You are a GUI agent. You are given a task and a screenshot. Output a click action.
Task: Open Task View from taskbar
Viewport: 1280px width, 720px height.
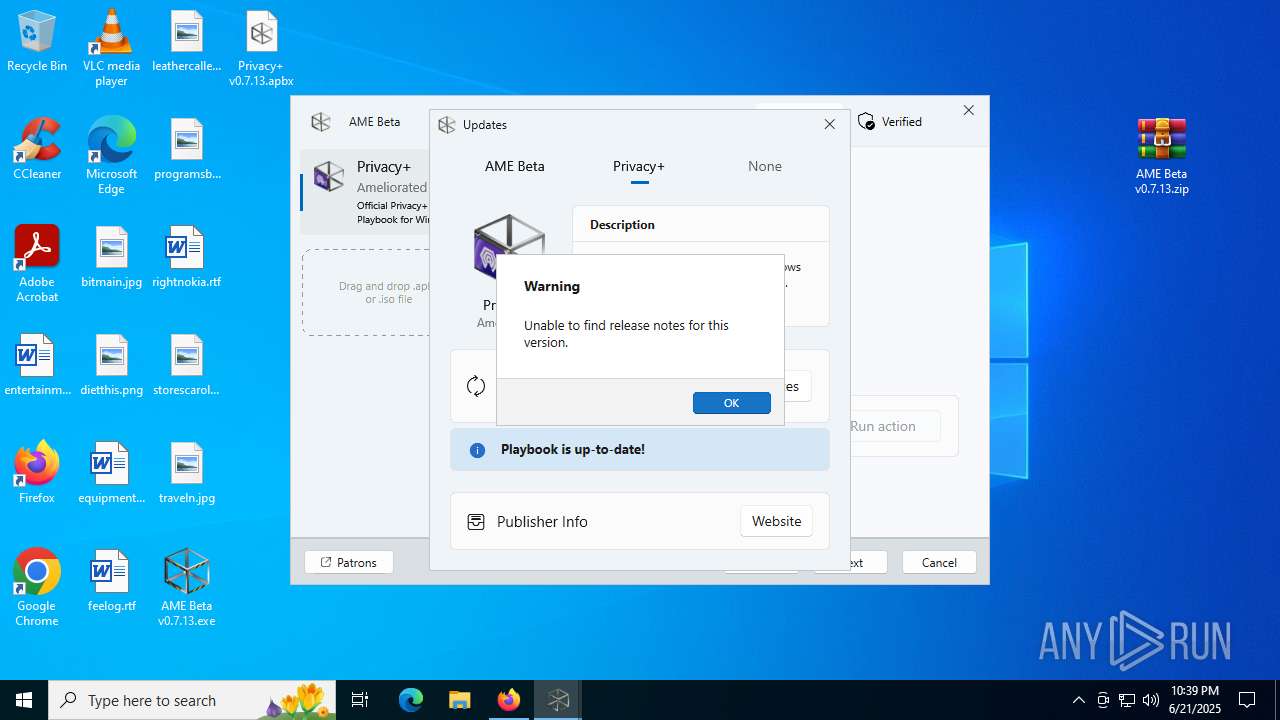point(360,700)
